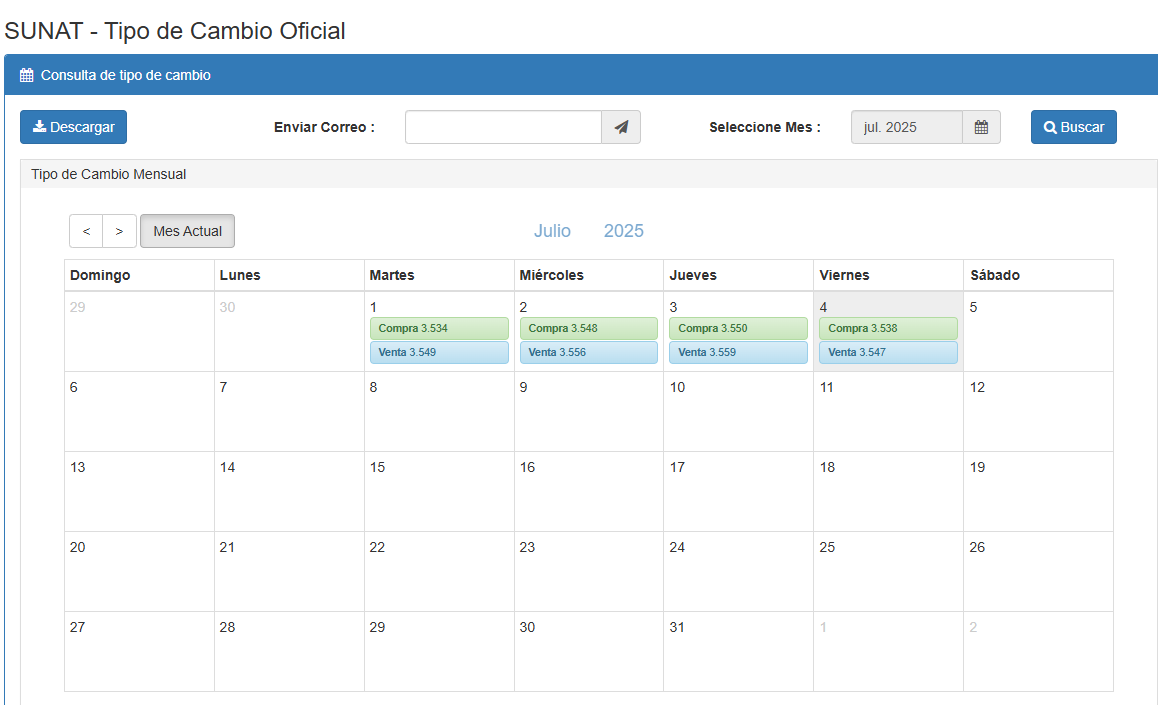1158x705 pixels.
Task: Select Venta 3.549 on July 1
Action: coord(439,352)
